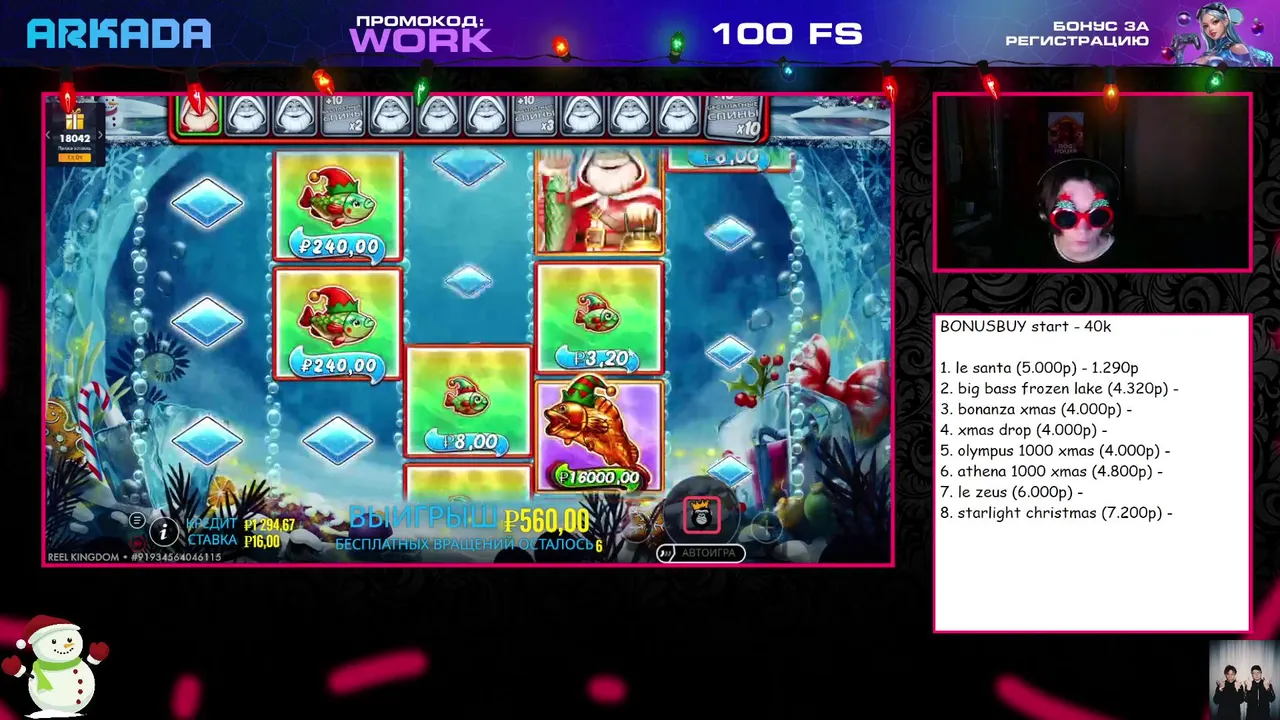
Task: Click the BONUSBUY start - 40k heading
Action: 1025,326
